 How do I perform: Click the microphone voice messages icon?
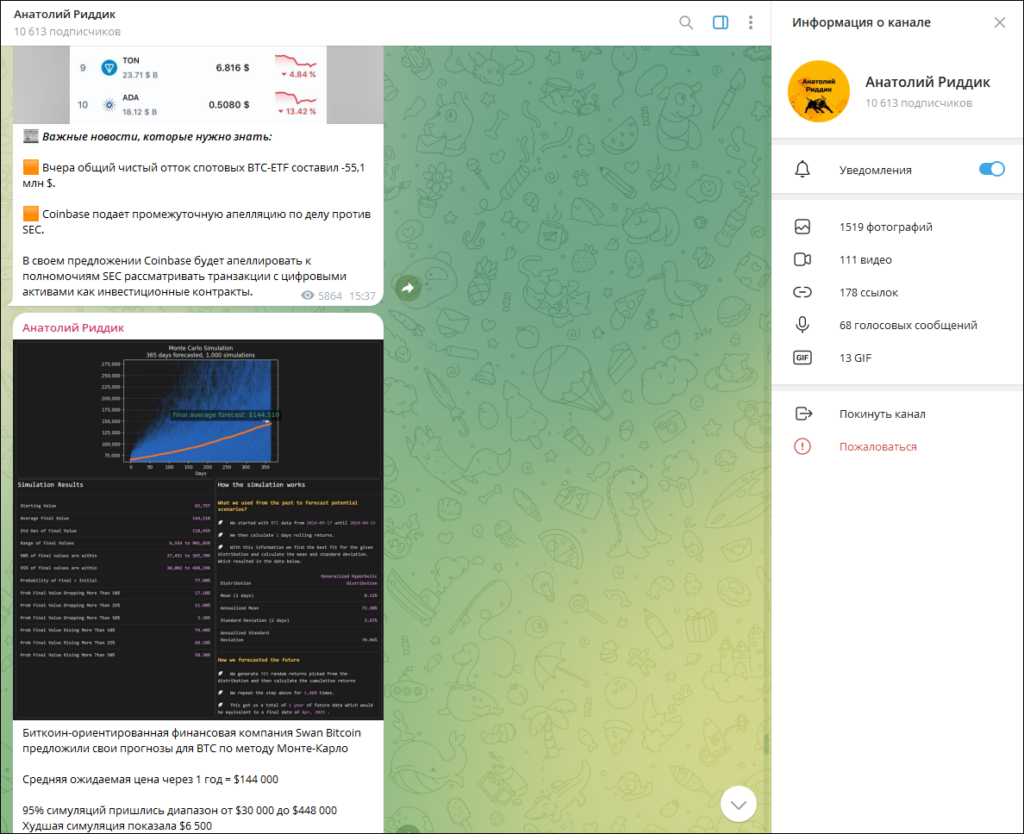click(802, 325)
